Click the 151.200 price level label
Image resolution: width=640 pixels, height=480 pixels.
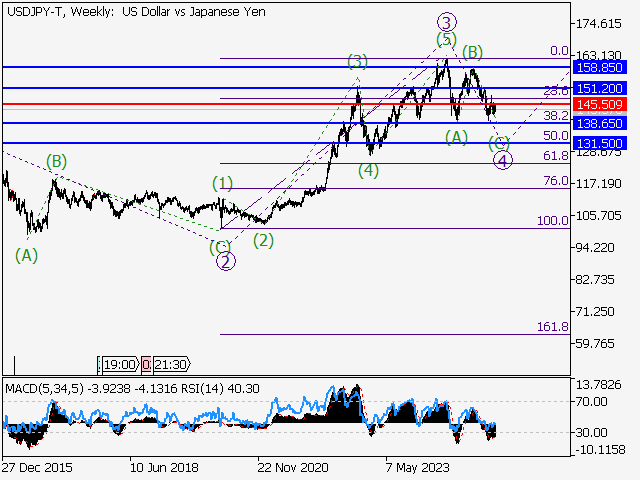(601, 88)
